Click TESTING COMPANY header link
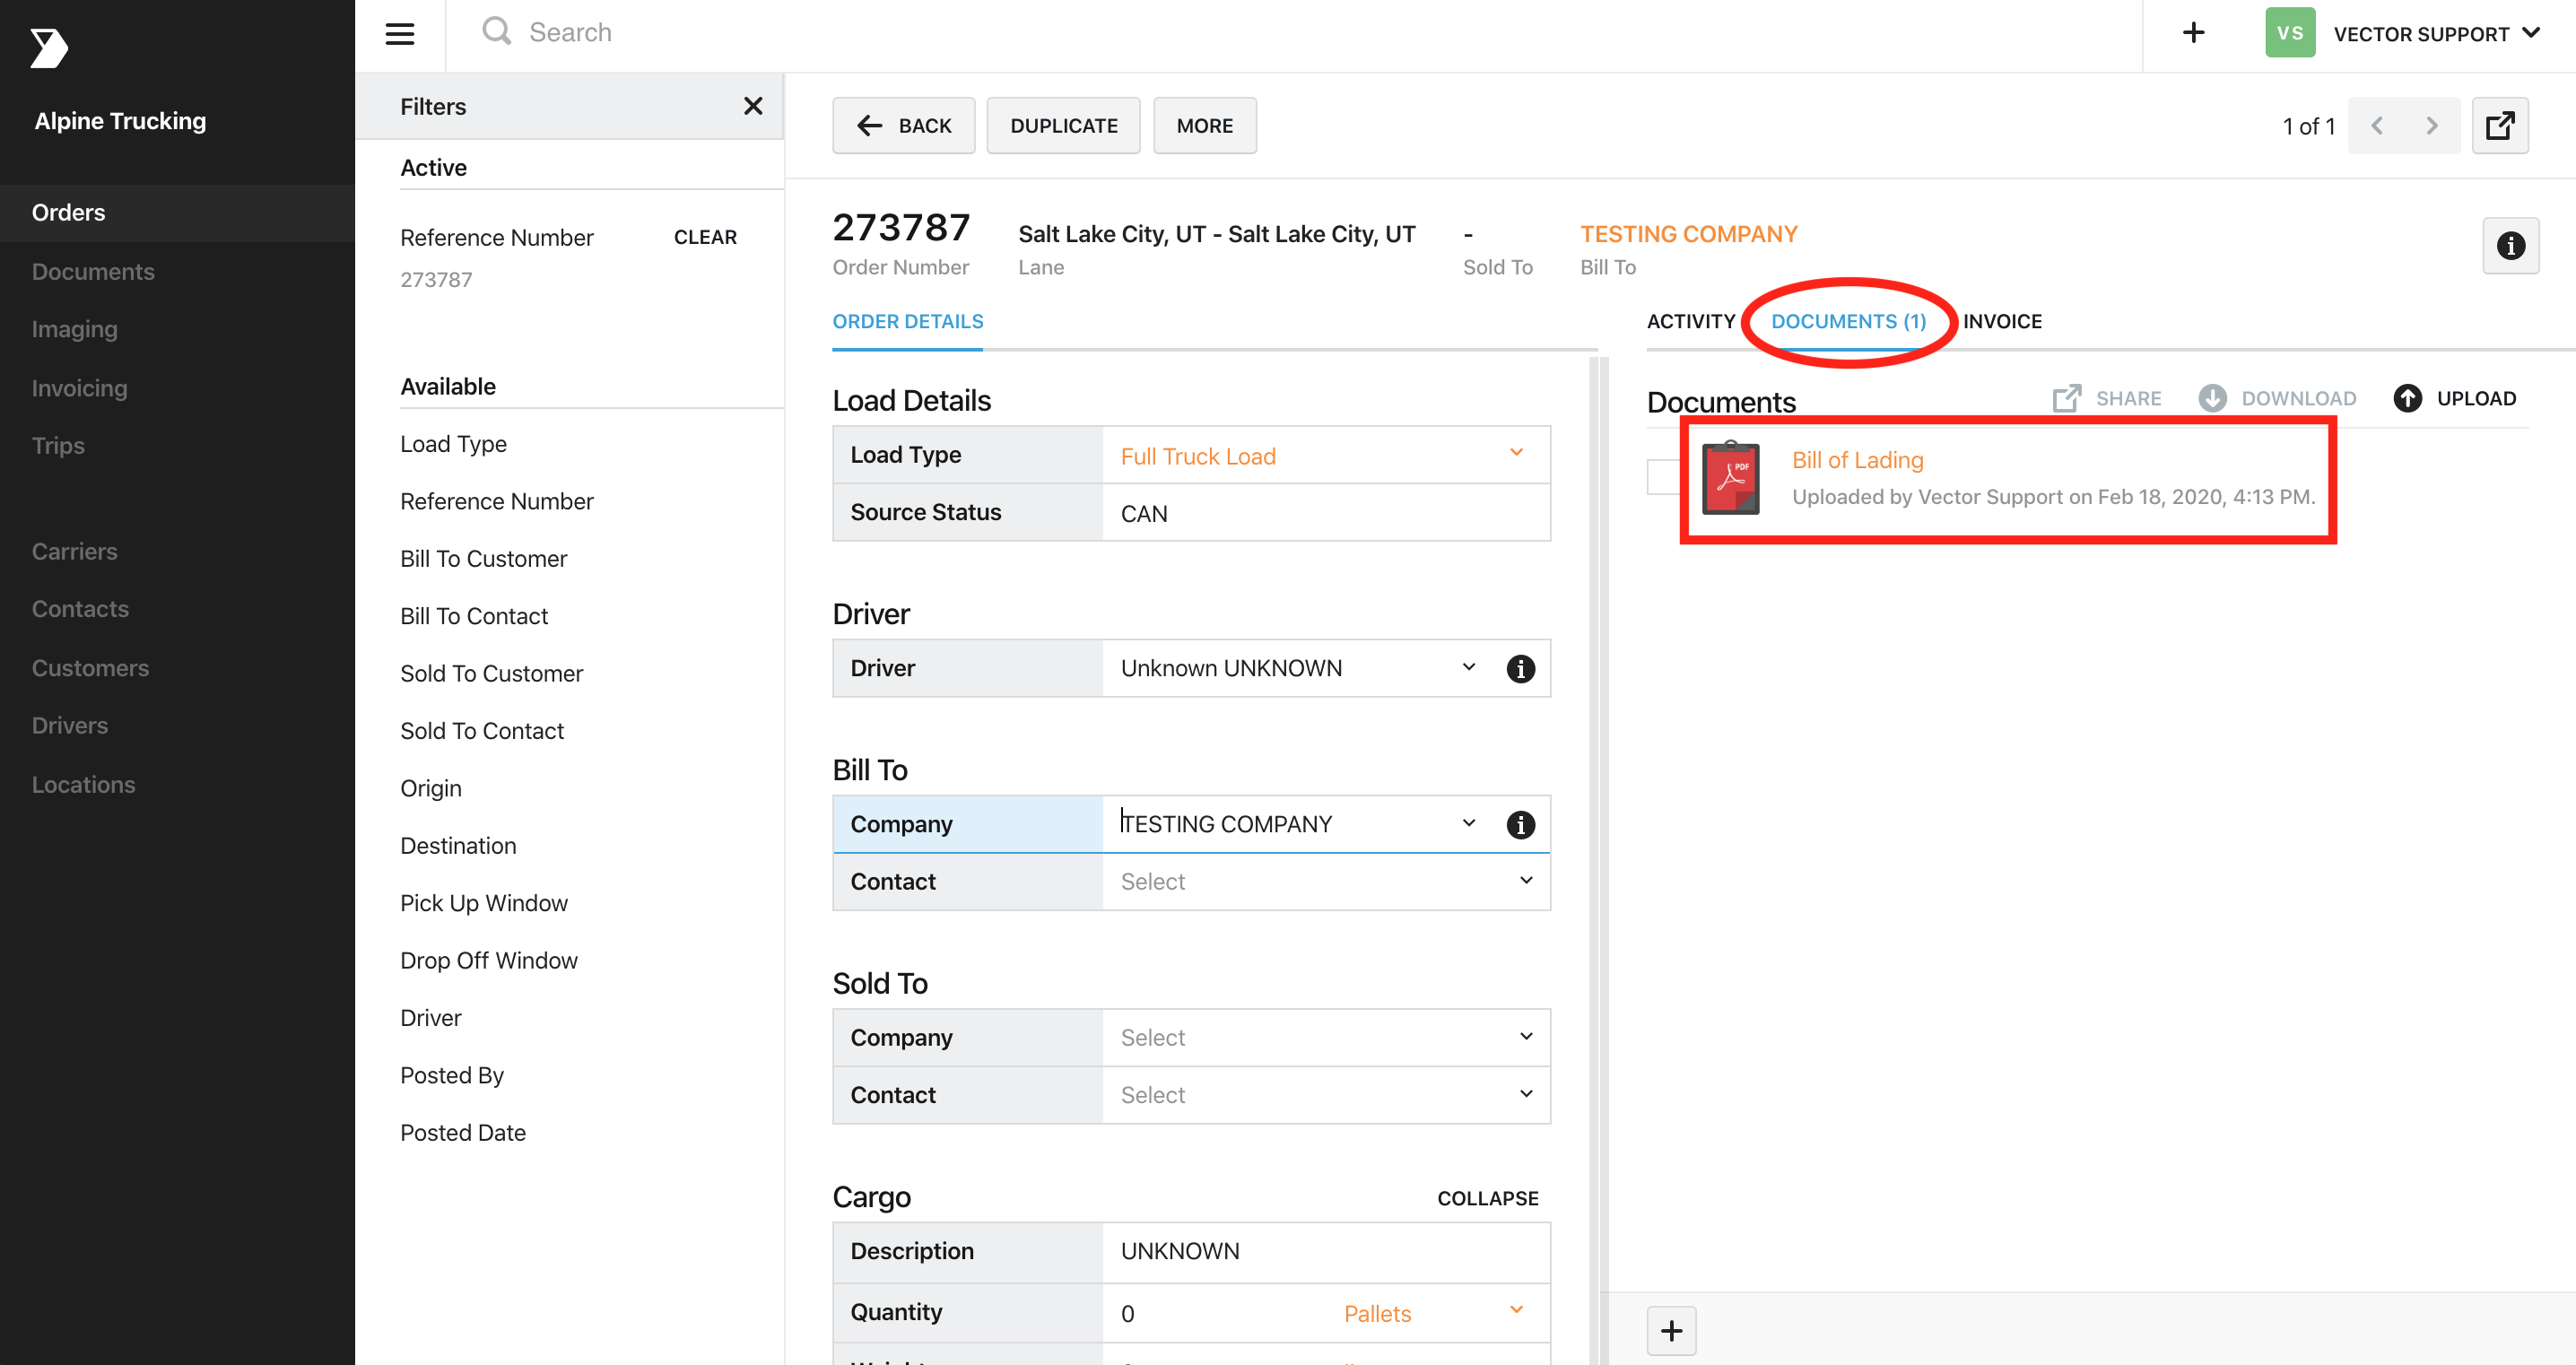The width and height of the screenshot is (2576, 1365). [1688, 234]
